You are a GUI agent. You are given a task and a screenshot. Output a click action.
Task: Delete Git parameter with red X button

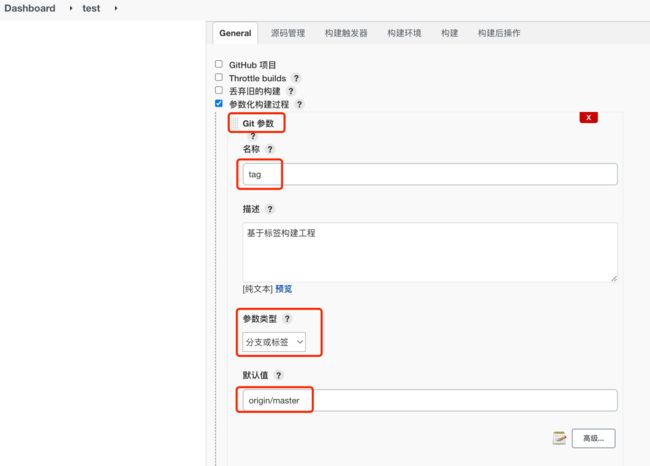589,117
